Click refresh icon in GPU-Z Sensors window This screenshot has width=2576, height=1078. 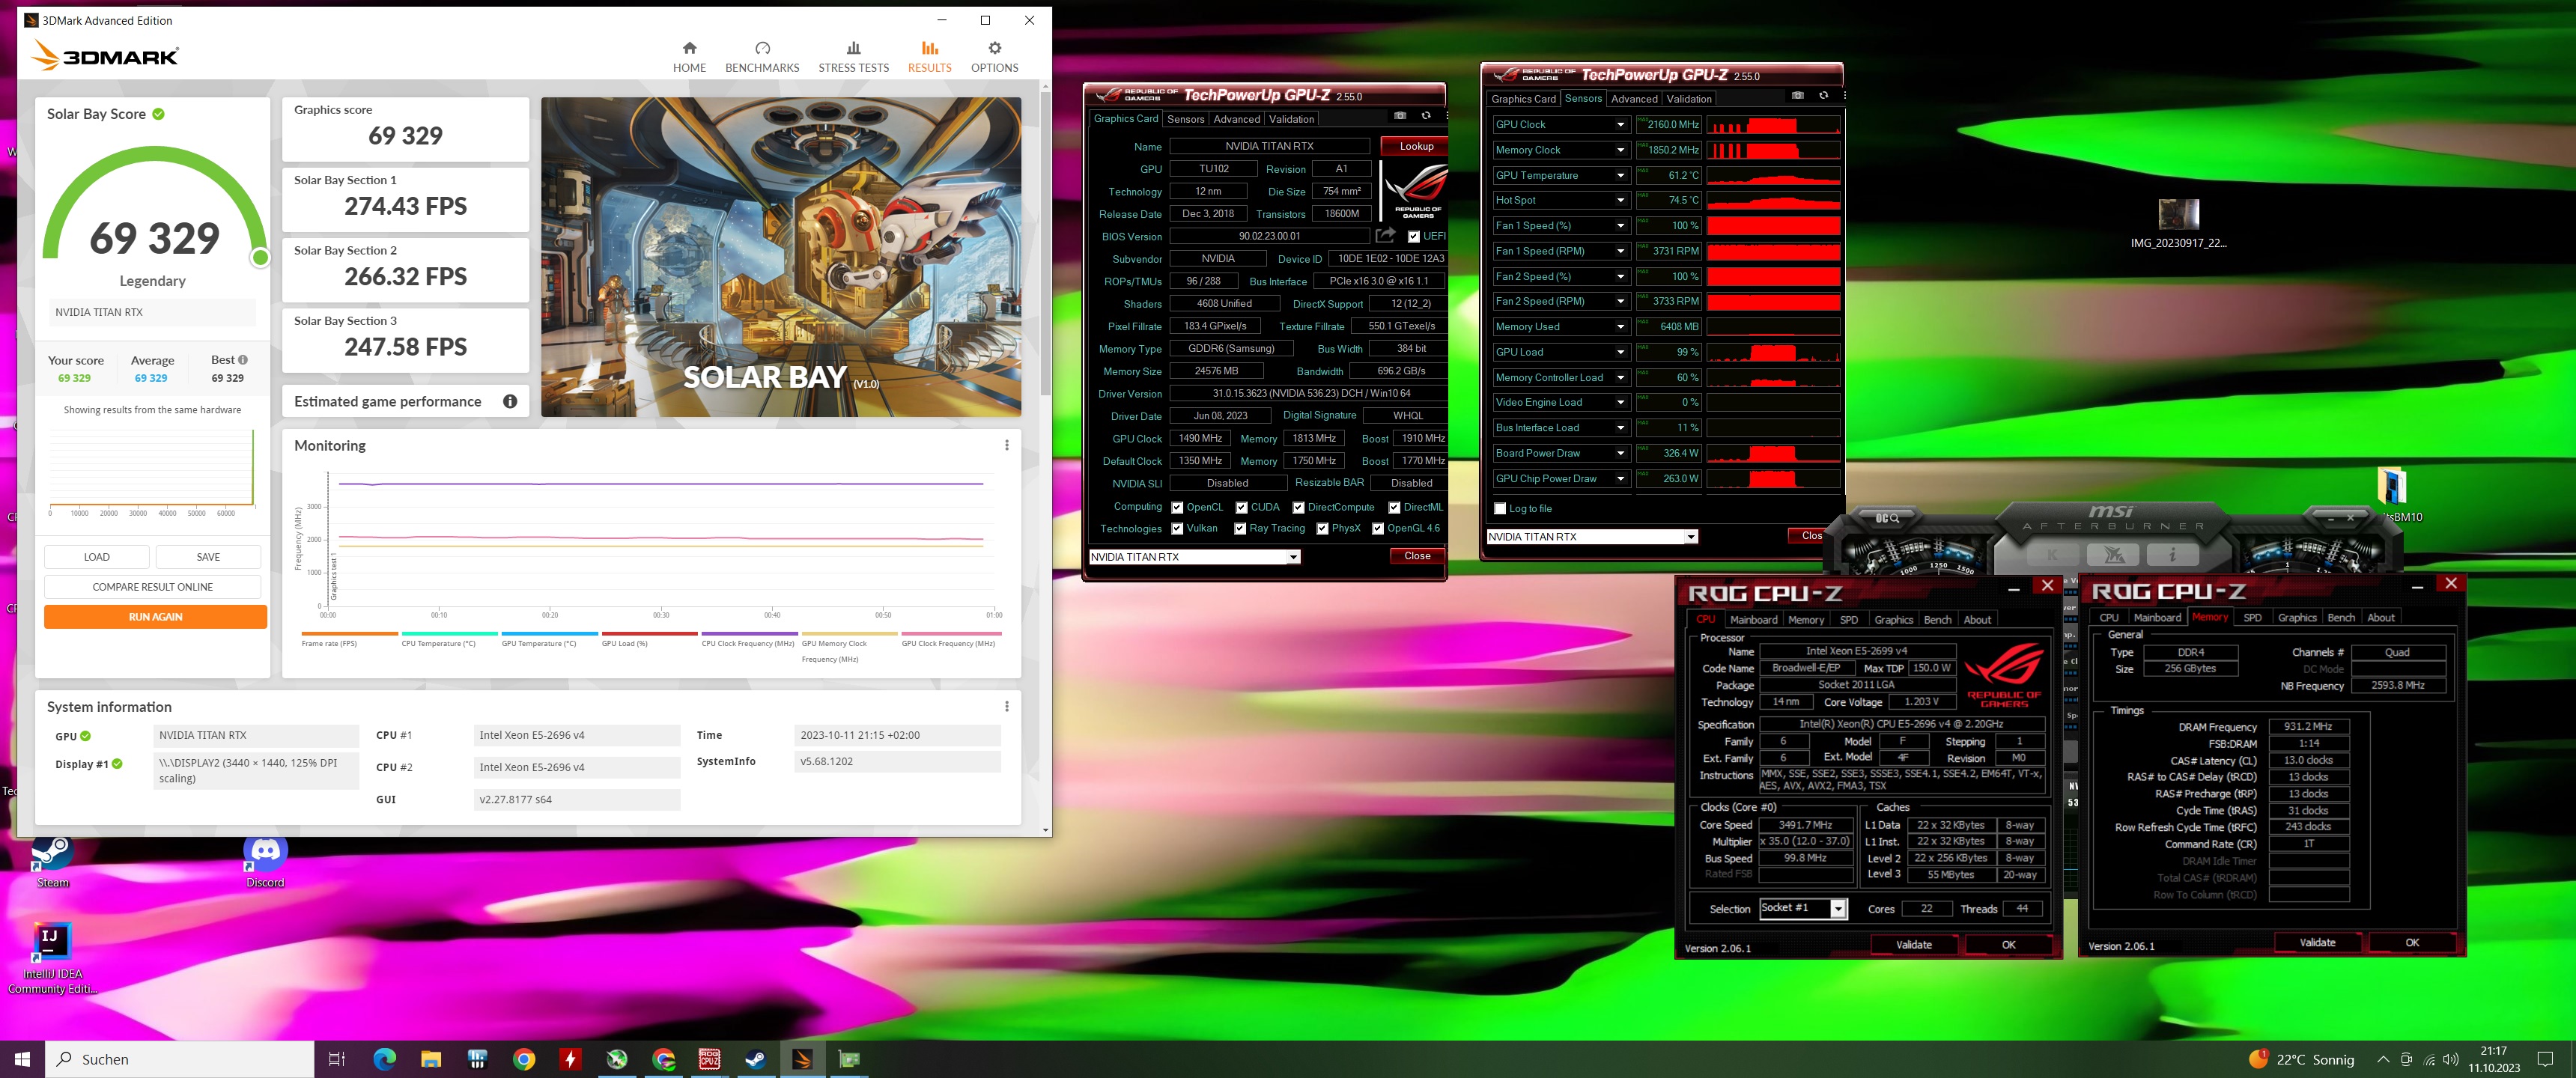(1823, 96)
